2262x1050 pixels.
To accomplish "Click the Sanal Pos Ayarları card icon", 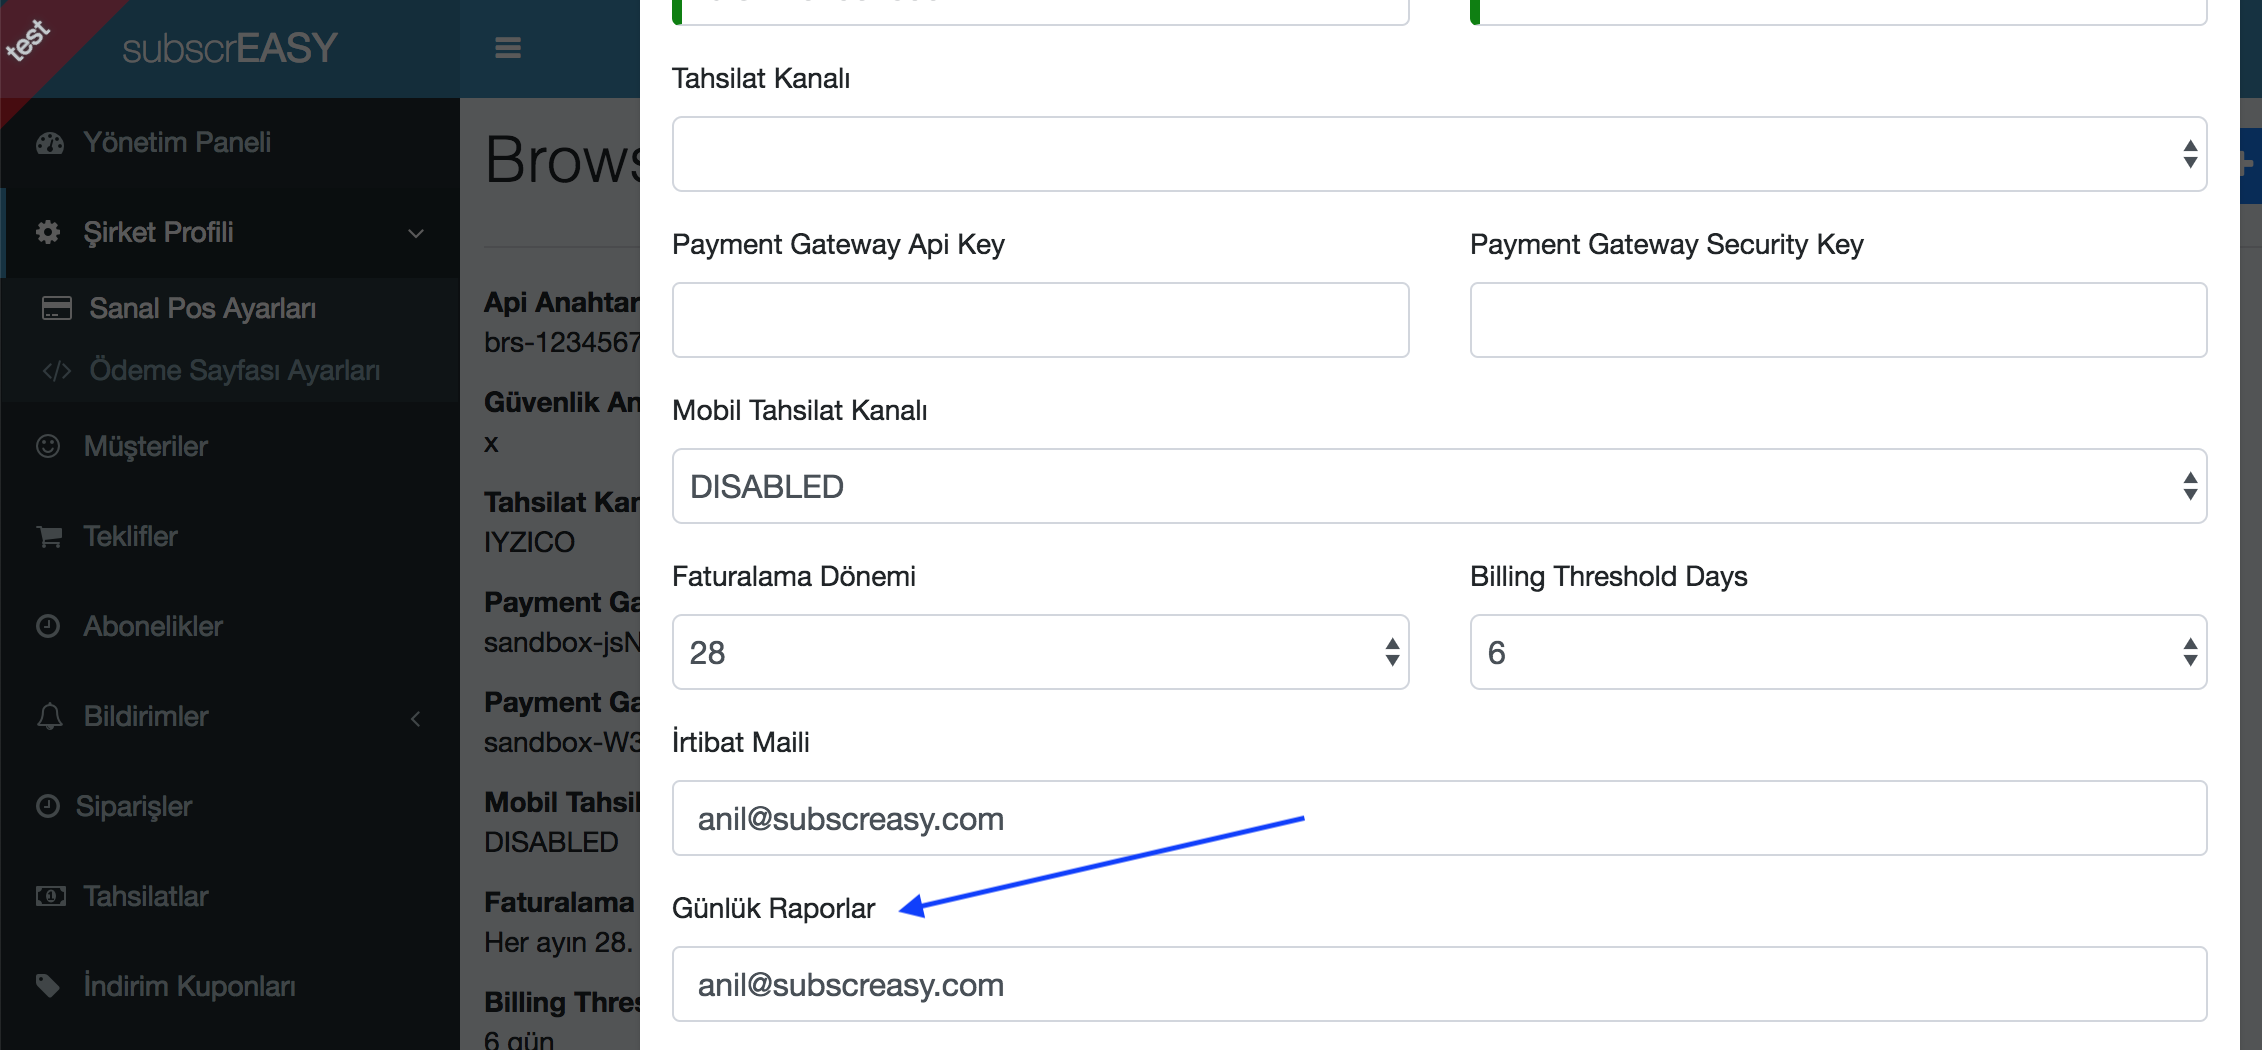I will 57,308.
